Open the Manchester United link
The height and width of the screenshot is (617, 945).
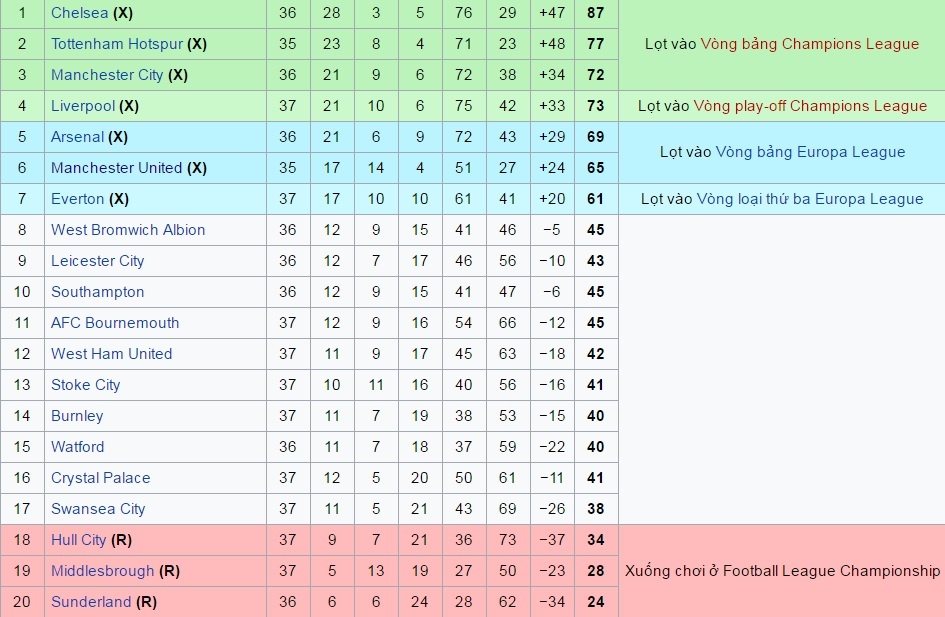pos(116,168)
